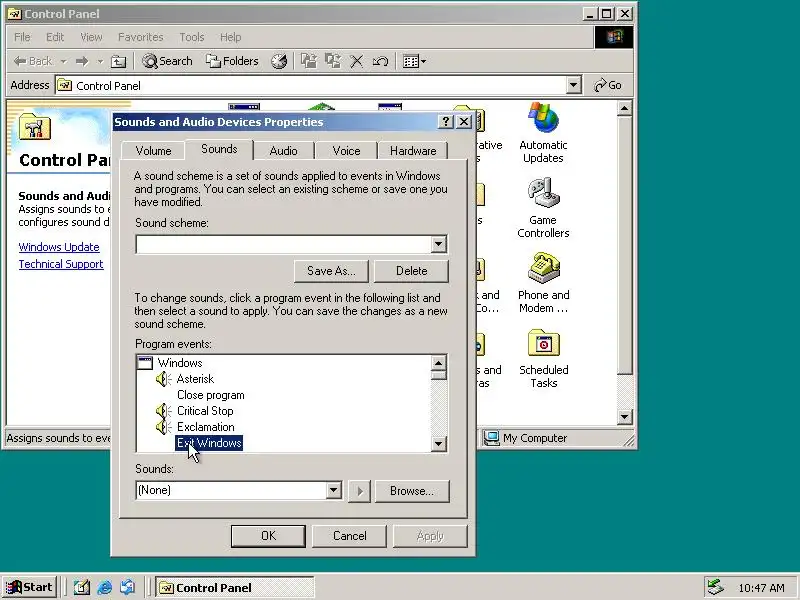Viewport: 800px width, 600px height.
Task: Select Exit Windows in Program events
Action: 209,443
